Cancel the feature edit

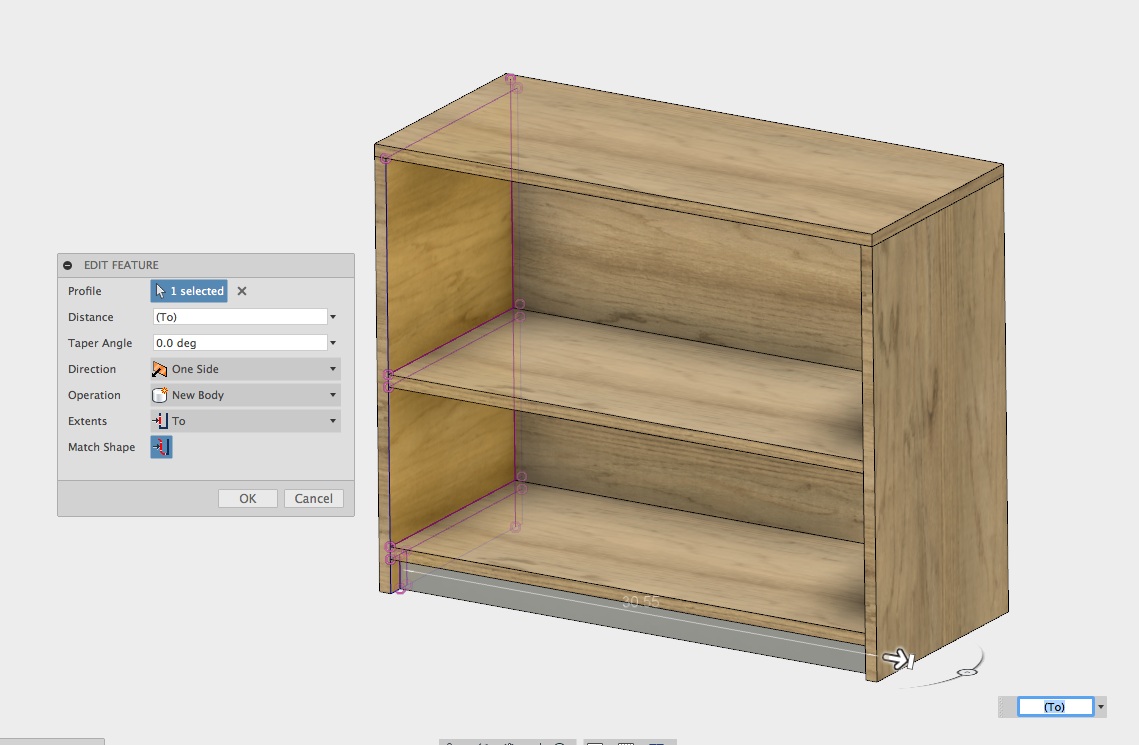(313, 498)
